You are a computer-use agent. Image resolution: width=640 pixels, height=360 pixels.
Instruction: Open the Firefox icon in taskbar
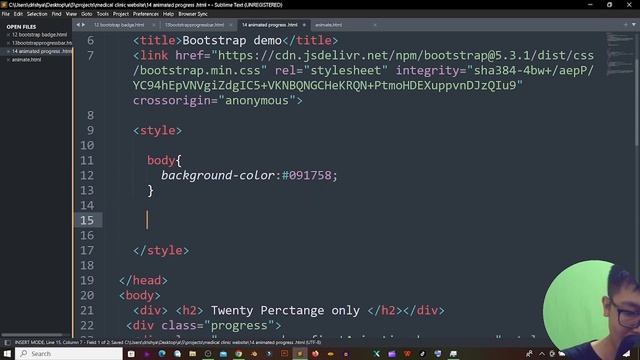[x=315, y=353]
